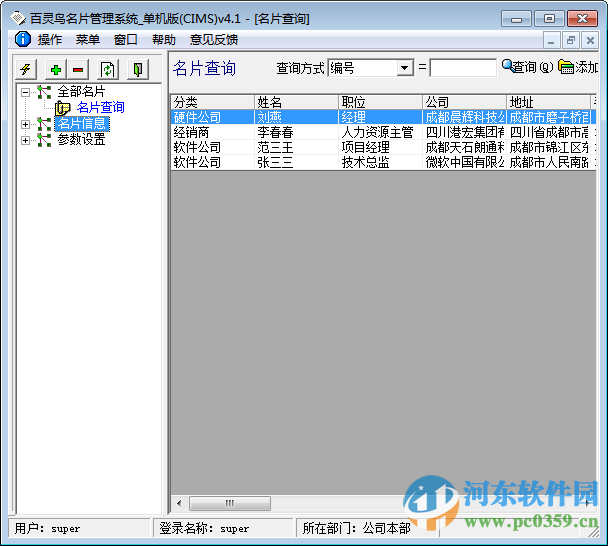Minimize the inner child window
Image resolution: width=608 pixels, height=546 pixels.
pos(551,40)
